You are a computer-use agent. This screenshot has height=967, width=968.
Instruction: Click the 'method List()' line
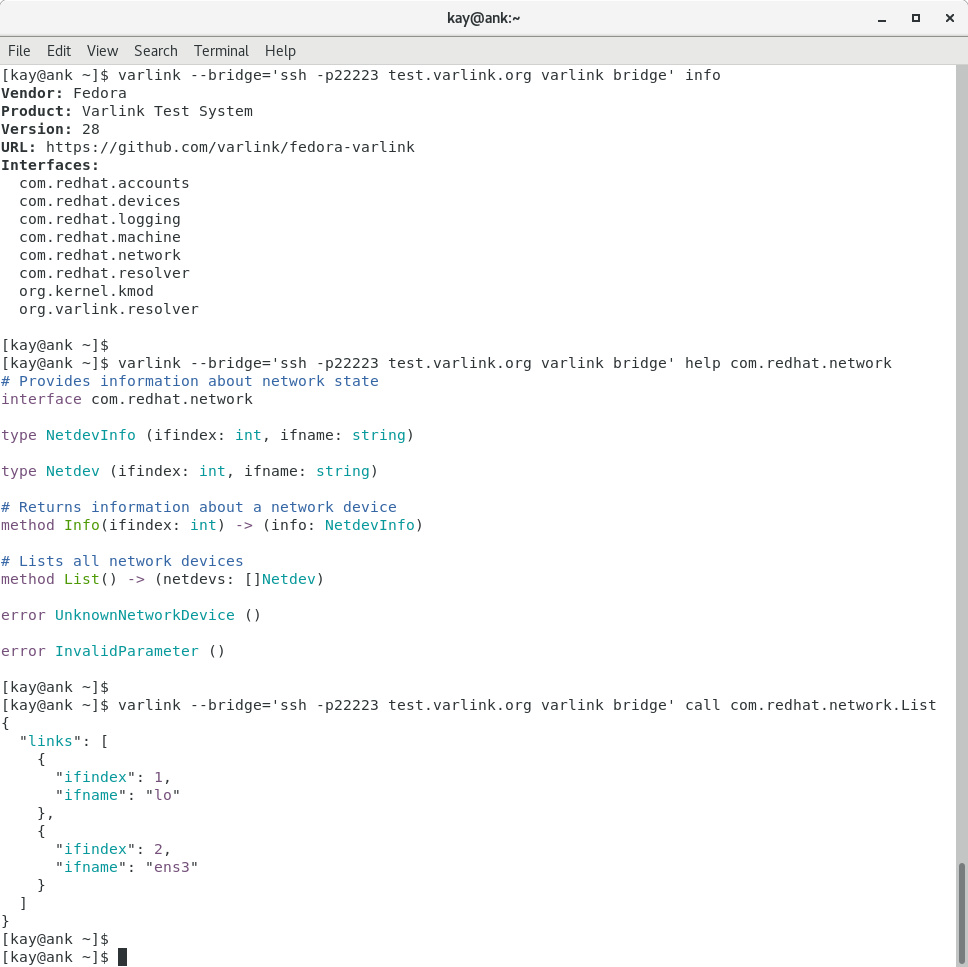click(162, 579)
